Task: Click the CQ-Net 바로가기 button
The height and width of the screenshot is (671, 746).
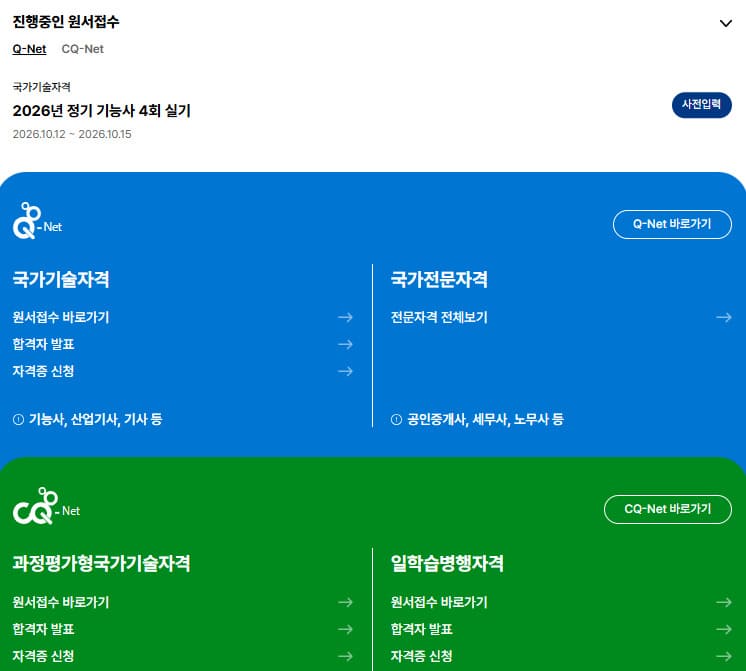Action: [x=667, y=509]
